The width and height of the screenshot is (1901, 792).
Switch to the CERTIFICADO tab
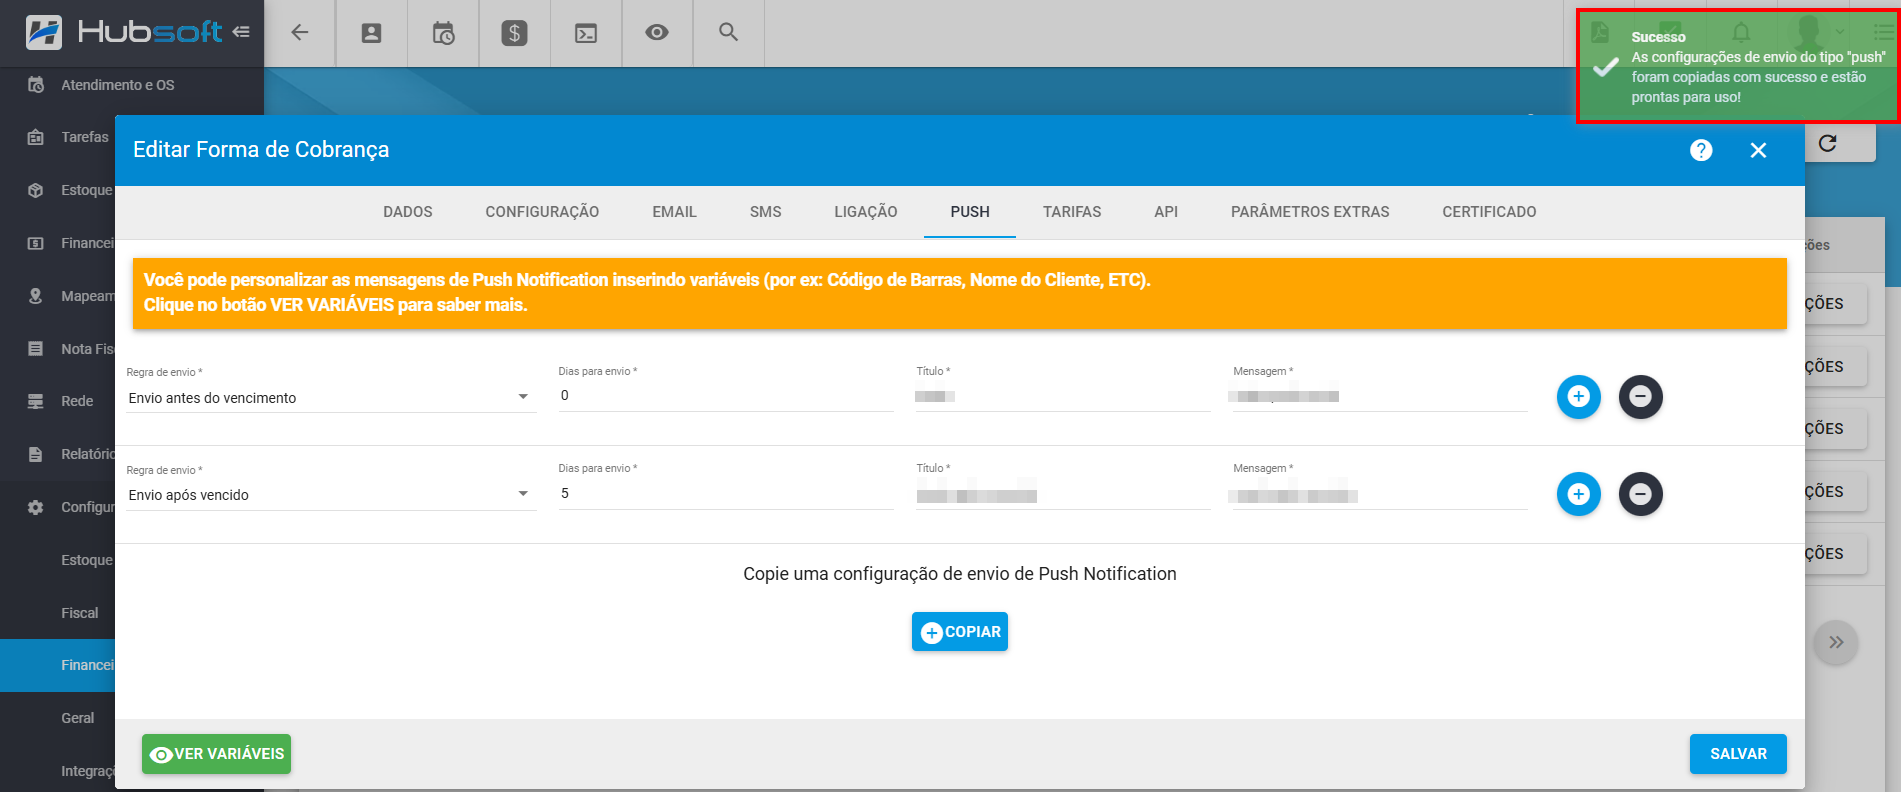click(1489, 212)
